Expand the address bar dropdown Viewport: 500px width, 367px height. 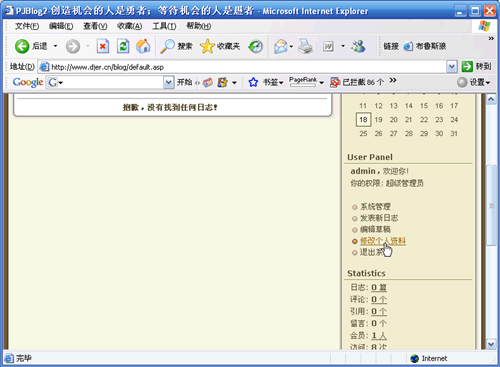[x=451, y=67]
